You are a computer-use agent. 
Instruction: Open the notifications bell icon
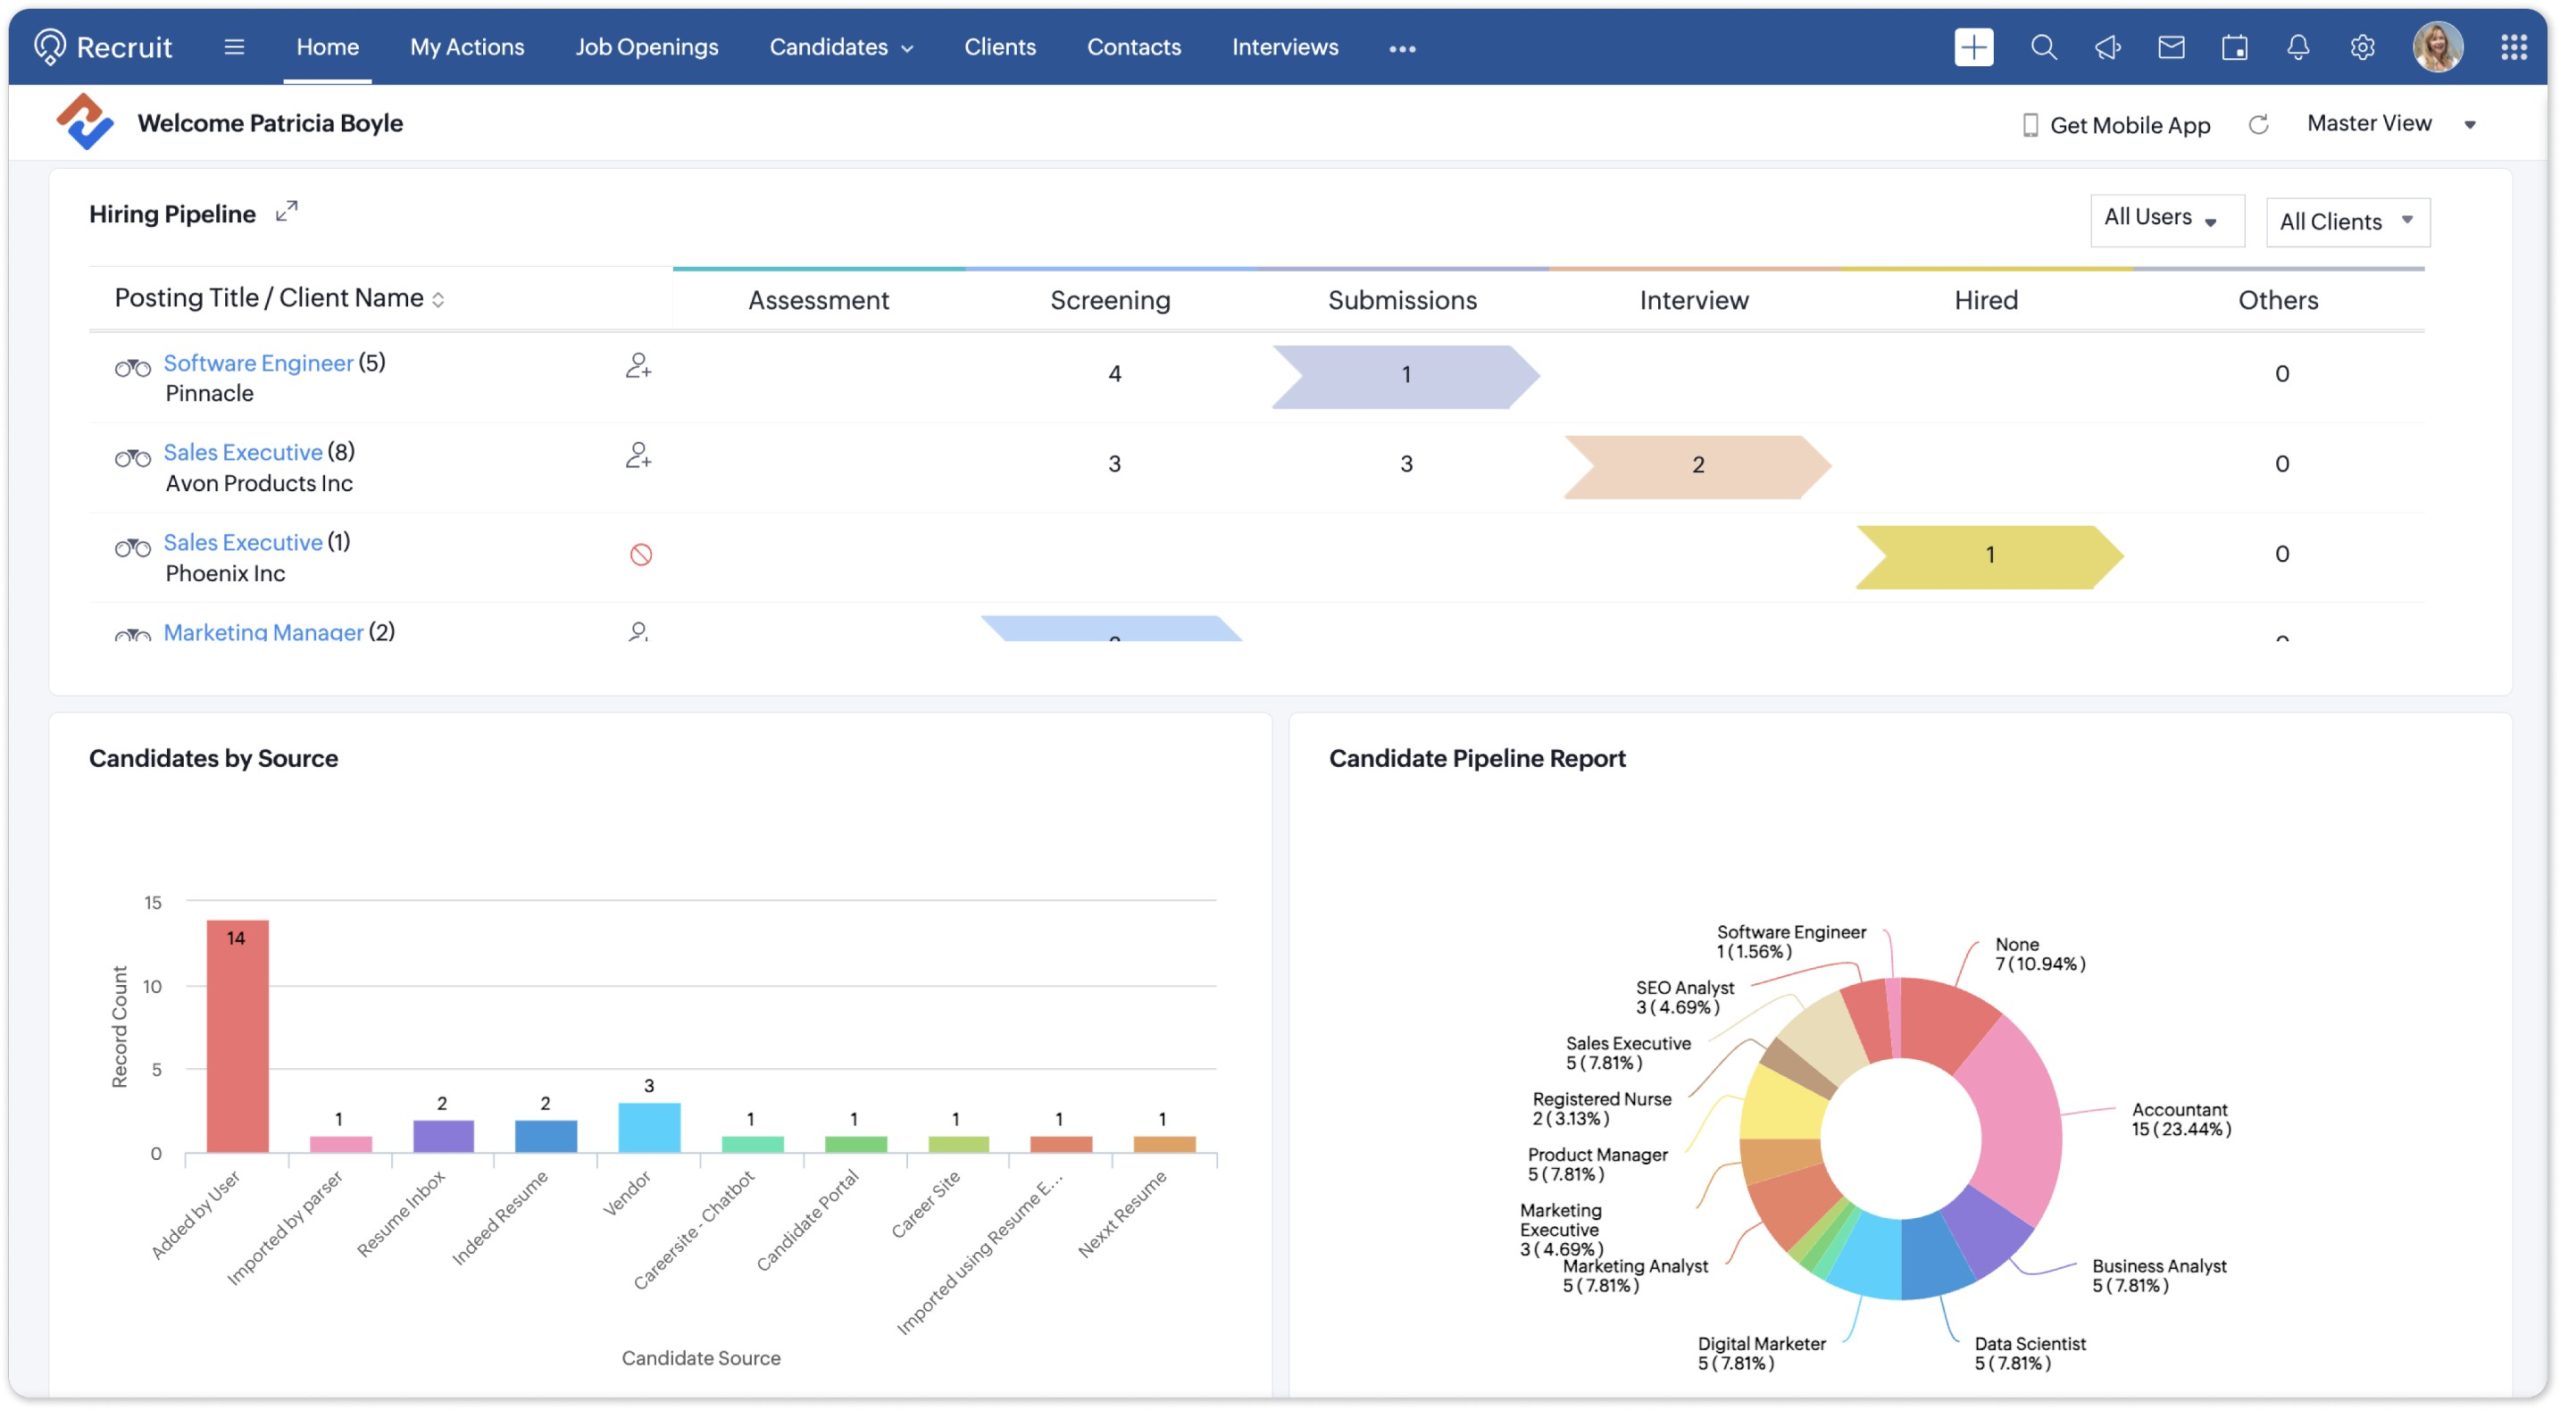2298,47
